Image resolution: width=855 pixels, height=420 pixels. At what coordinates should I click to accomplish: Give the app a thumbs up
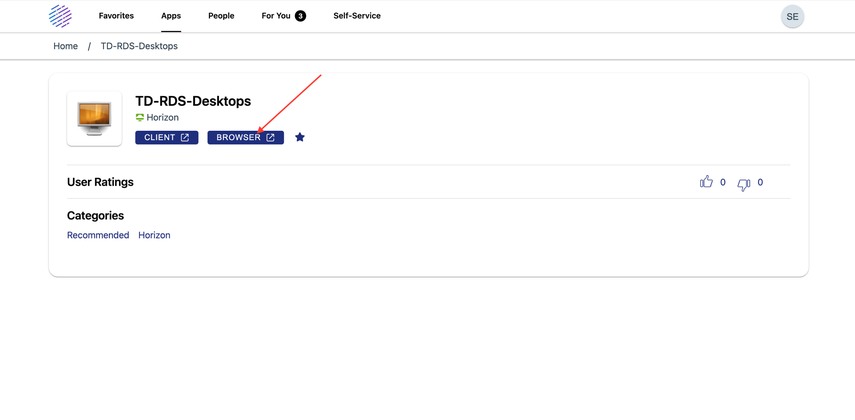706,182
